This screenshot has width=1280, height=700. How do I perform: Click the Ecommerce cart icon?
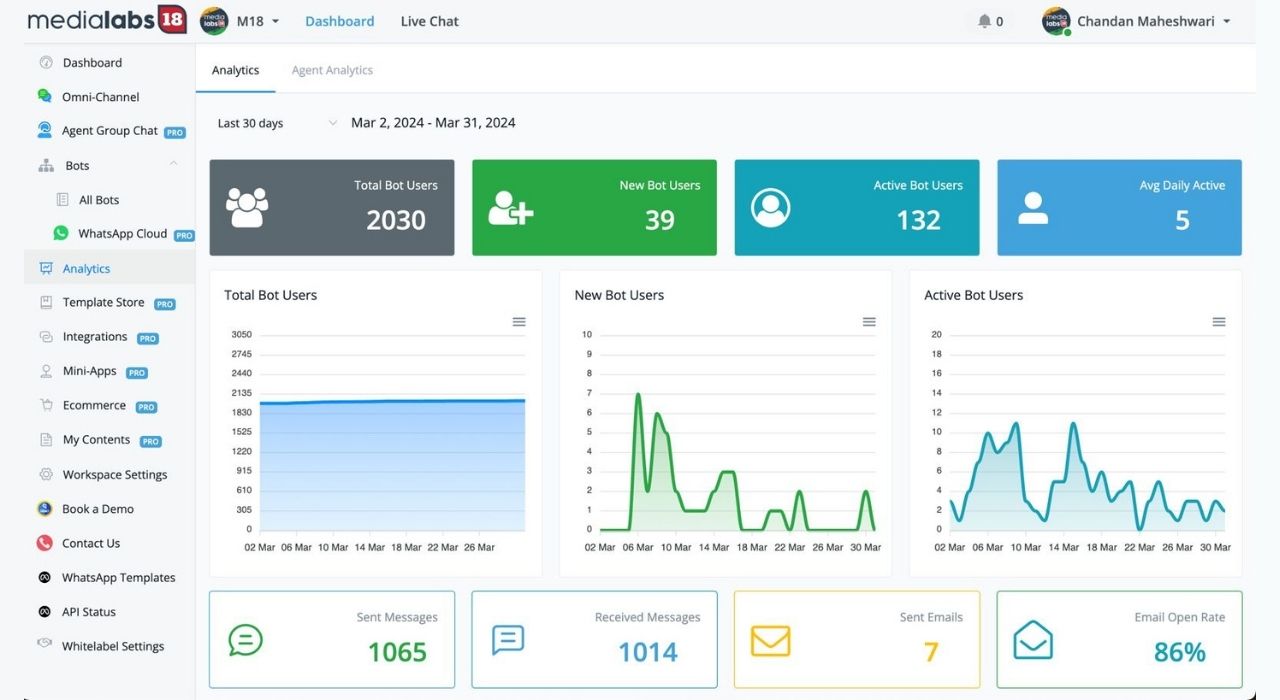click(46, 405)
